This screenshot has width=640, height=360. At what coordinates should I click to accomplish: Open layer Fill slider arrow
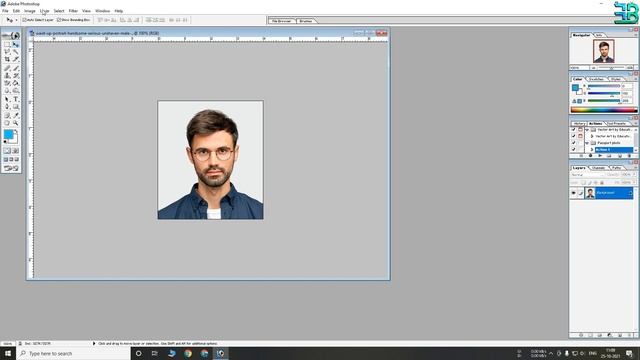[634, 182]
